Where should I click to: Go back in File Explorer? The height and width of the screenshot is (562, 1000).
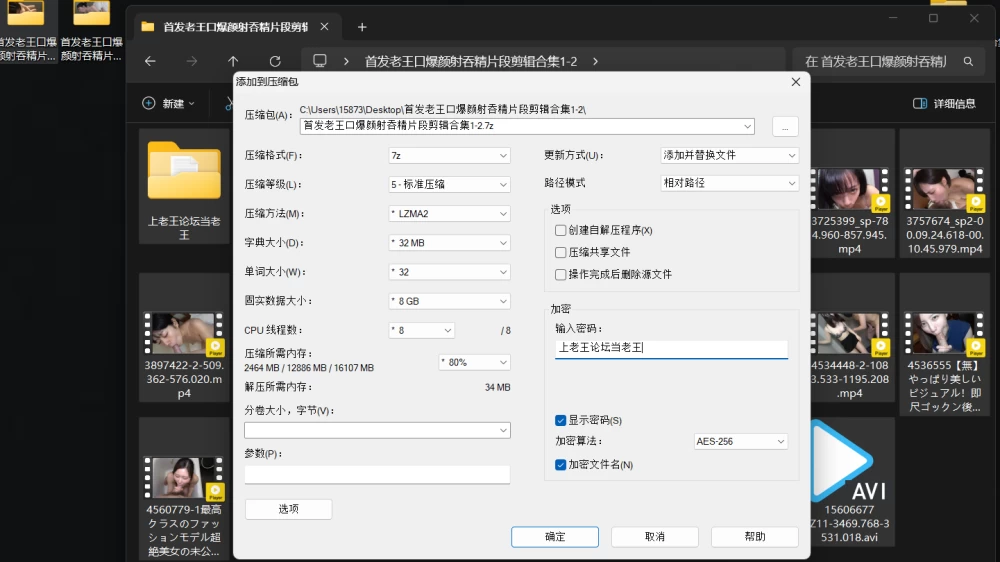click(150, 61)
